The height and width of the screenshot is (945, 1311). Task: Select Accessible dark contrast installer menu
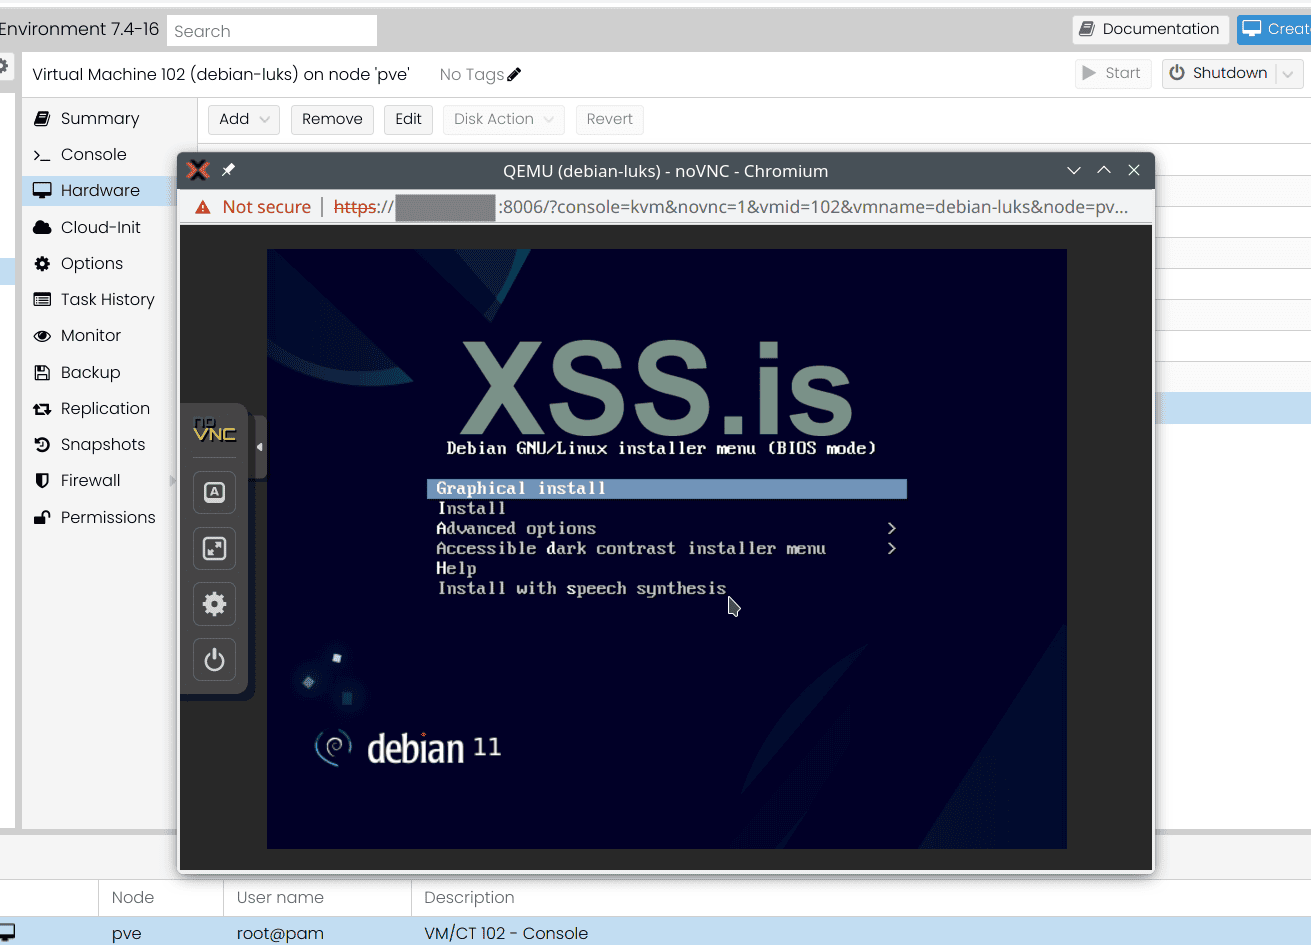click(667, 548)
